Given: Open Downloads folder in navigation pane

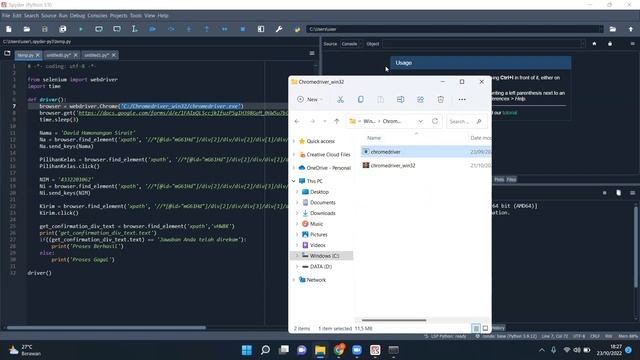Looking at the screenshot, I should (x=322, y=213).
